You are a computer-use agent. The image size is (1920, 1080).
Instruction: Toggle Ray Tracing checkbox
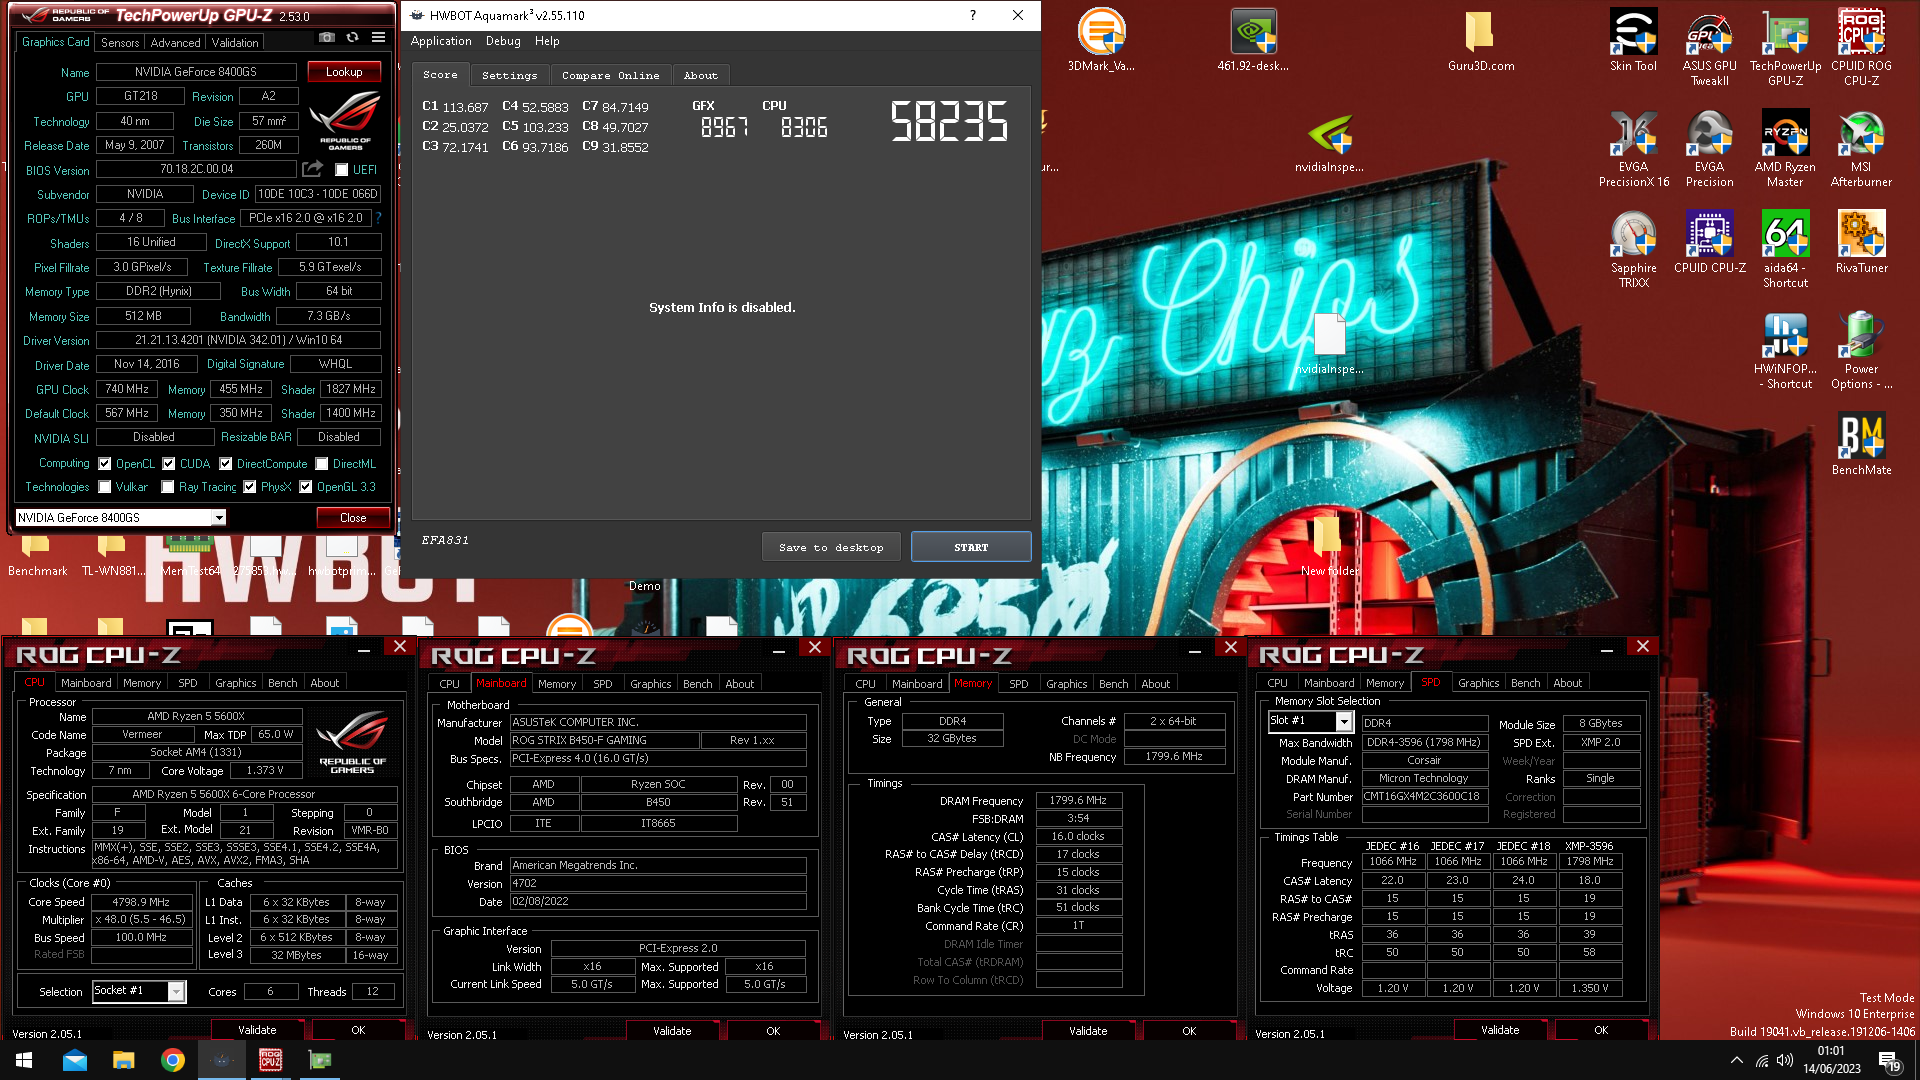pos(168,487)
